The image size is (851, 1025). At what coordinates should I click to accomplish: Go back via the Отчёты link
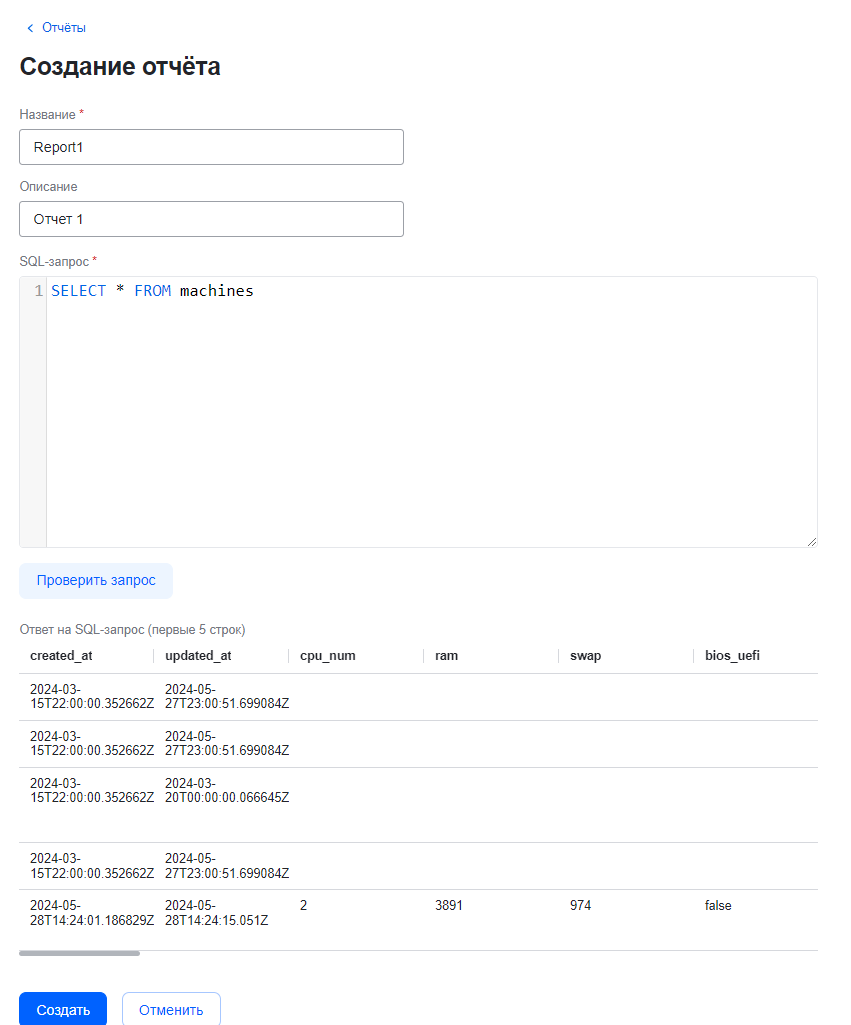[x=63, y=28]
